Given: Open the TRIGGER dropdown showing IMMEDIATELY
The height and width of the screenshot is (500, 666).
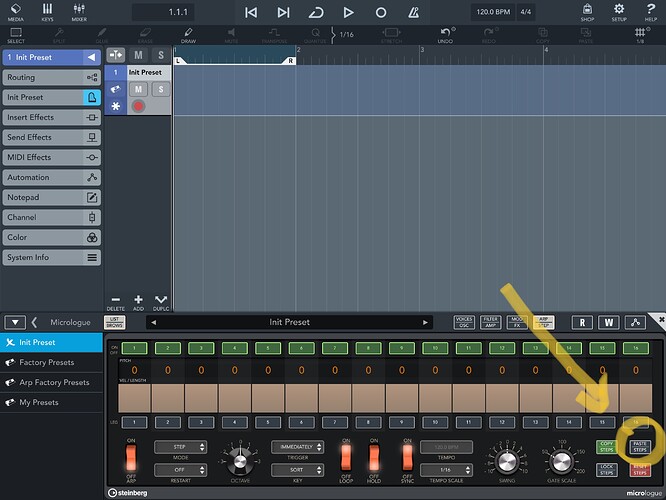Looking at the screenshot, I should click(297, 447).
